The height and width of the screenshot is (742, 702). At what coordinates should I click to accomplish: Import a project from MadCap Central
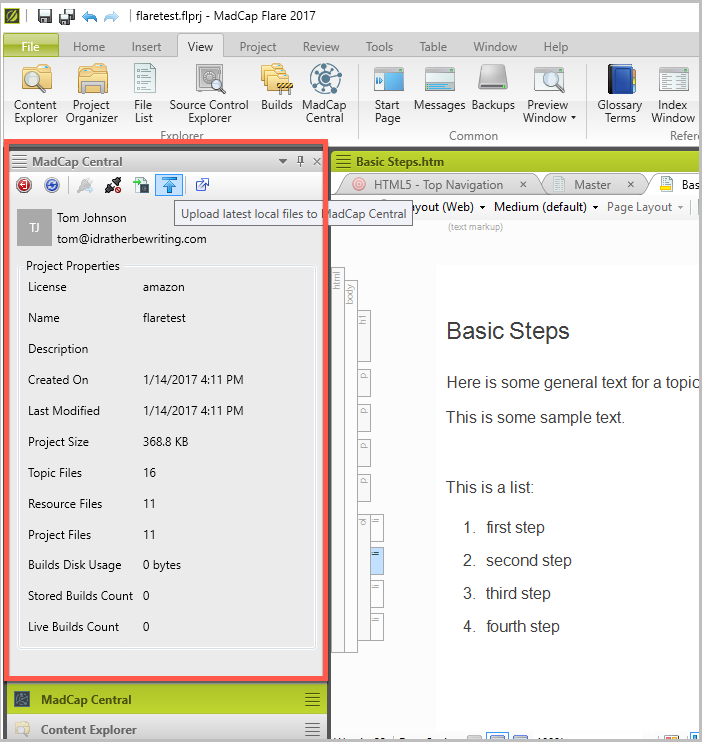[x=141, y=185]
